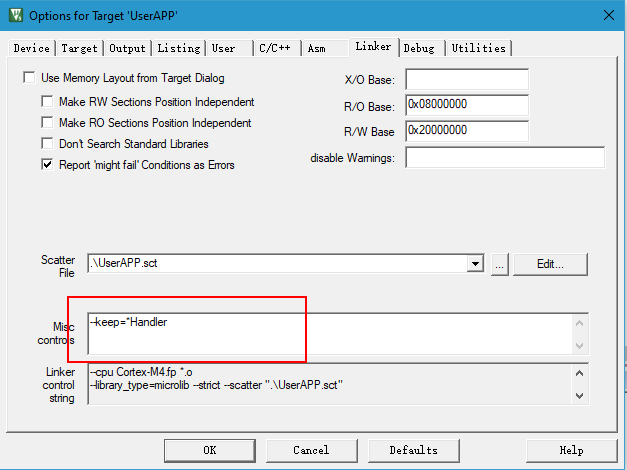The image size is (627, 470).
Task: Click the Scatter File path field
Action: [x=277, y=263]
